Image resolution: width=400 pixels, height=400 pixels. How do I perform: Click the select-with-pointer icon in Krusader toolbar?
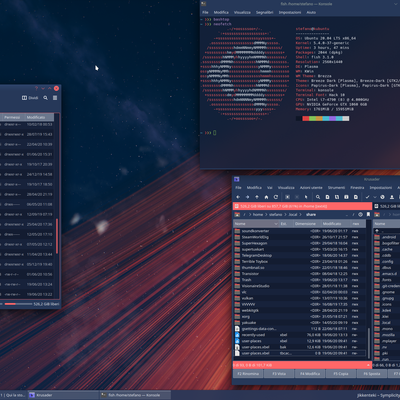pyautogui.click(x=306, y=197)
